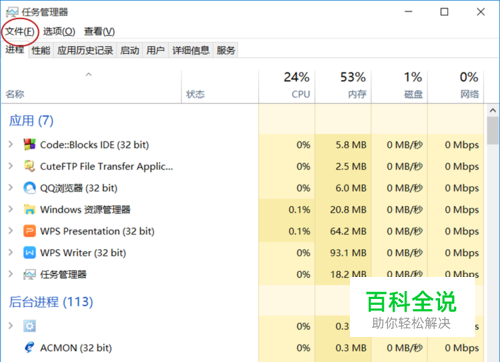Sort by the 内存 column header
Image resolution: width=500 pixels, height=362 pixels.
coord(343,87)
